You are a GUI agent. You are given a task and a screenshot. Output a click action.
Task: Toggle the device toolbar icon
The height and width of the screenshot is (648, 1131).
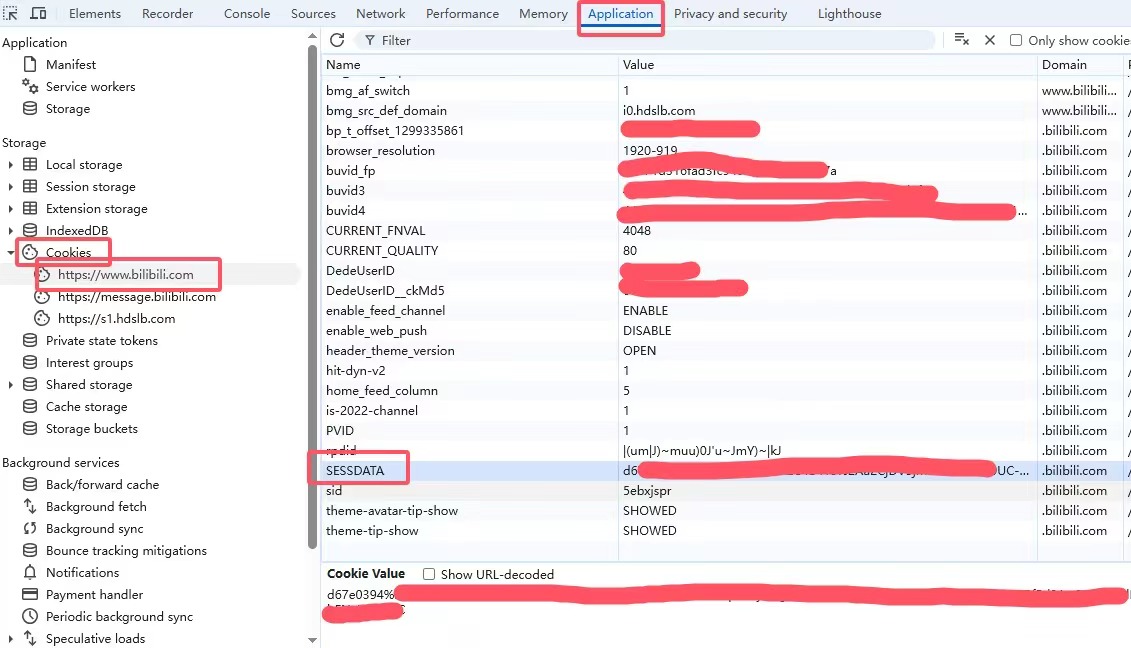coord(38,13)
